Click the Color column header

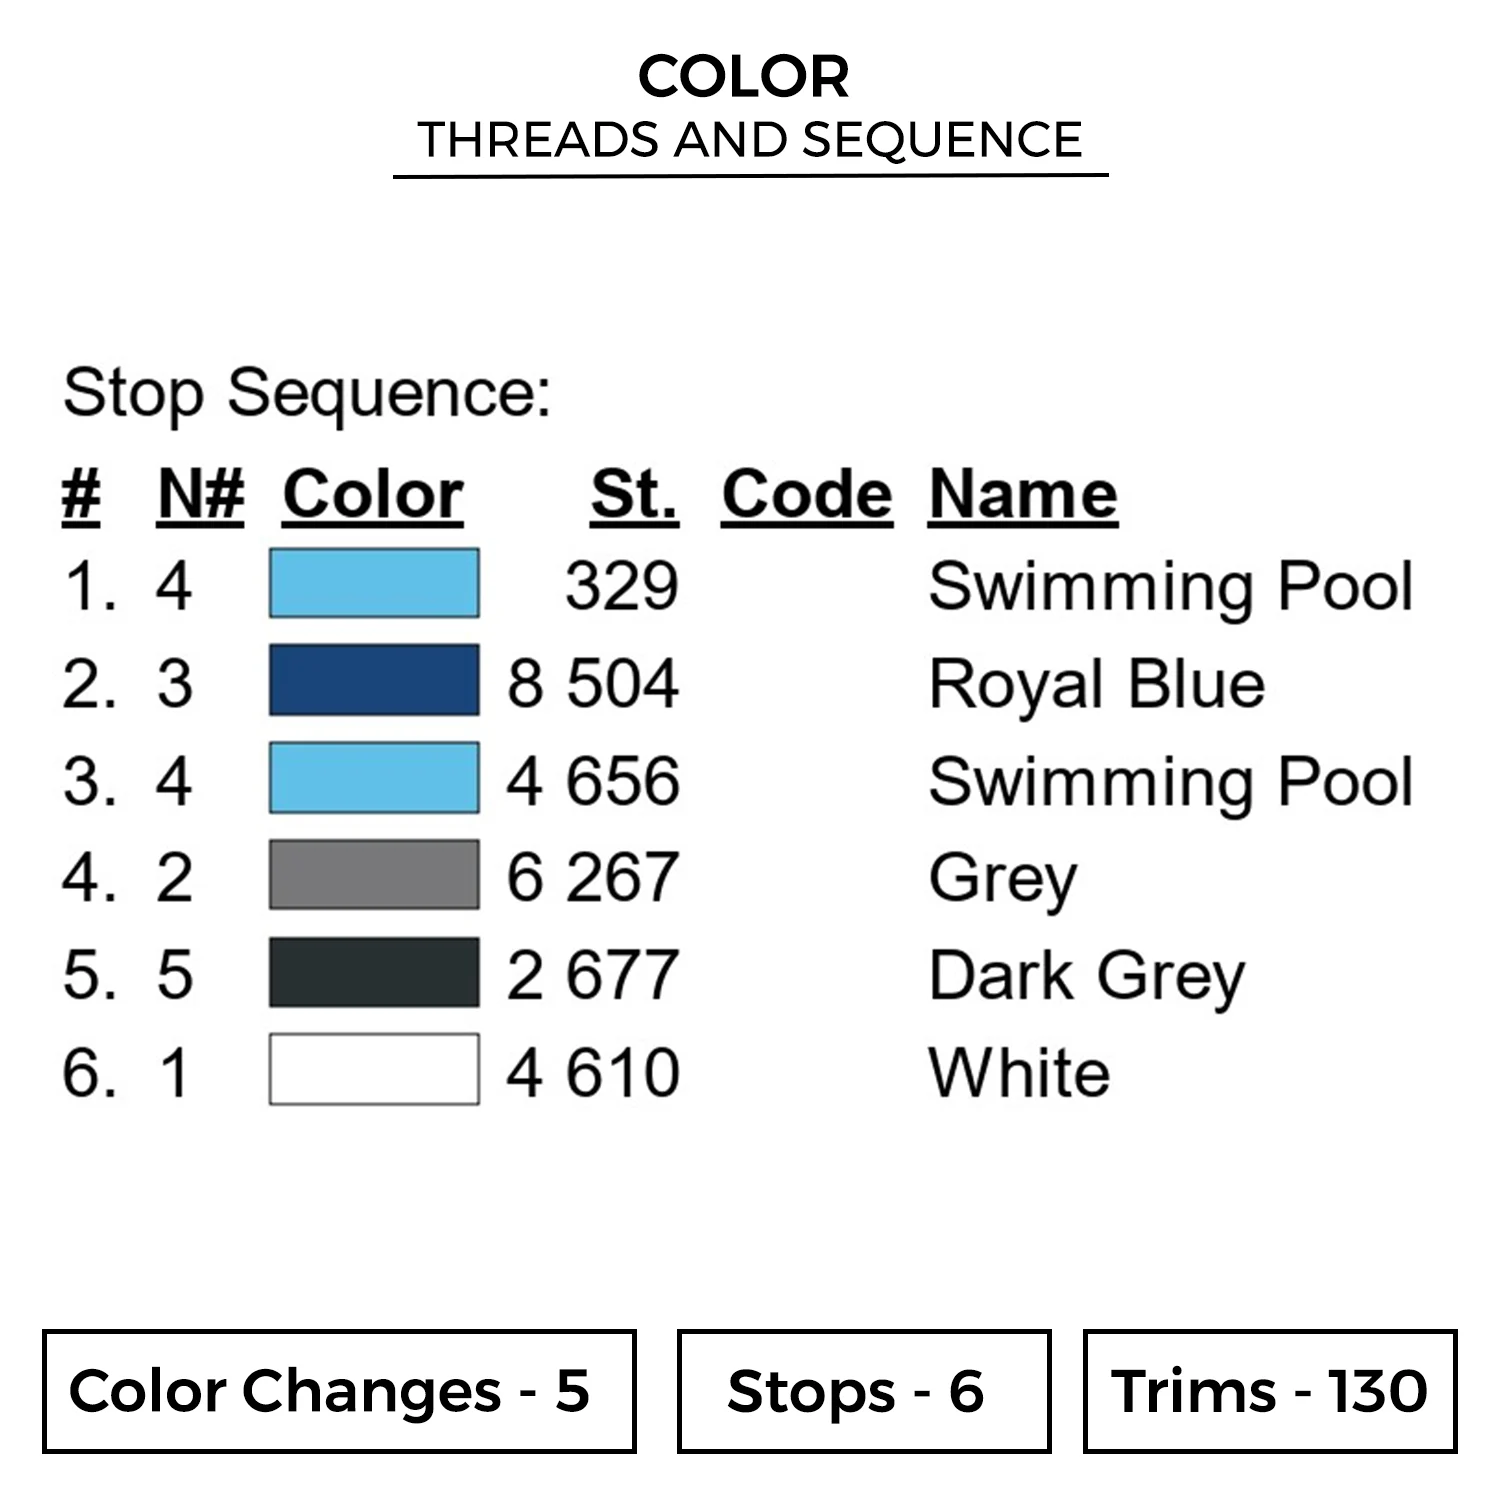(373, 494)
